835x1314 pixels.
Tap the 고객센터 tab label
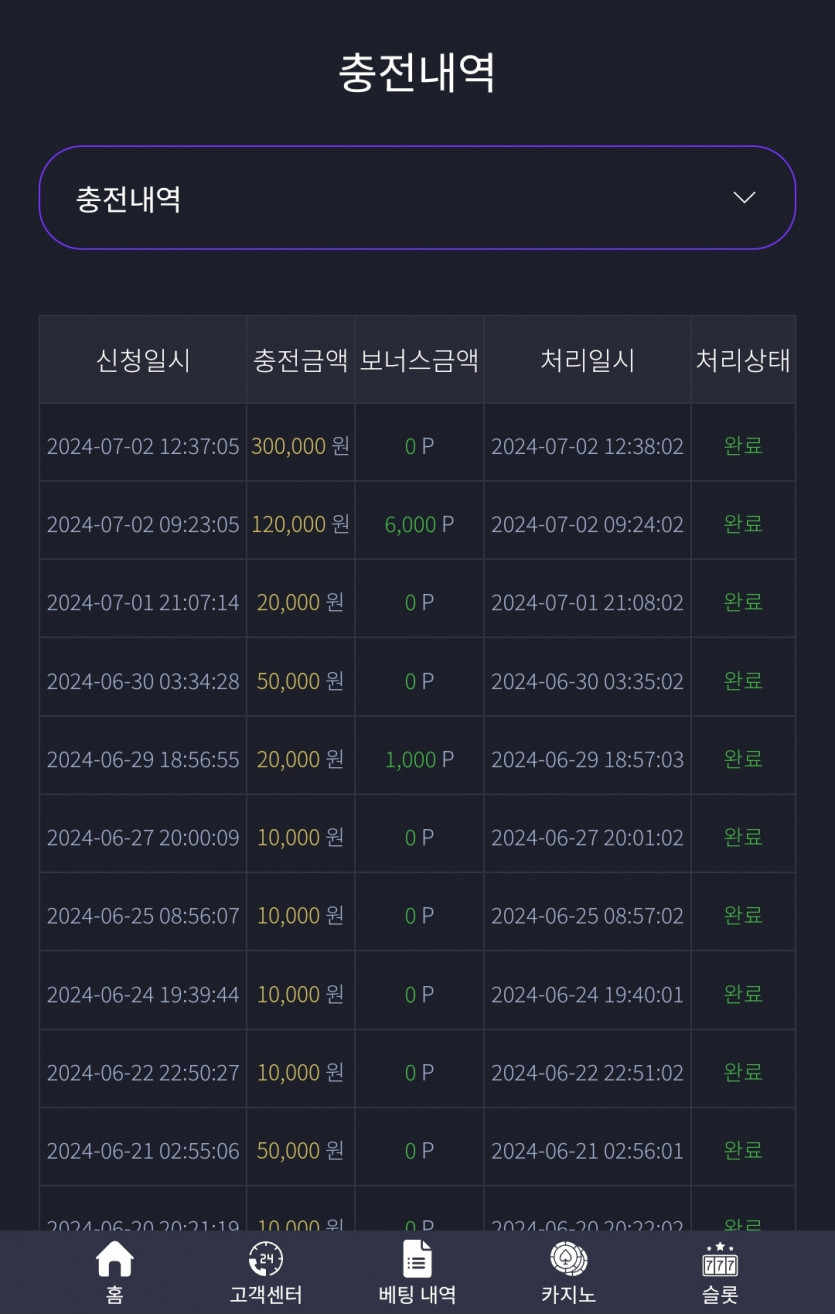point(266,1295)
